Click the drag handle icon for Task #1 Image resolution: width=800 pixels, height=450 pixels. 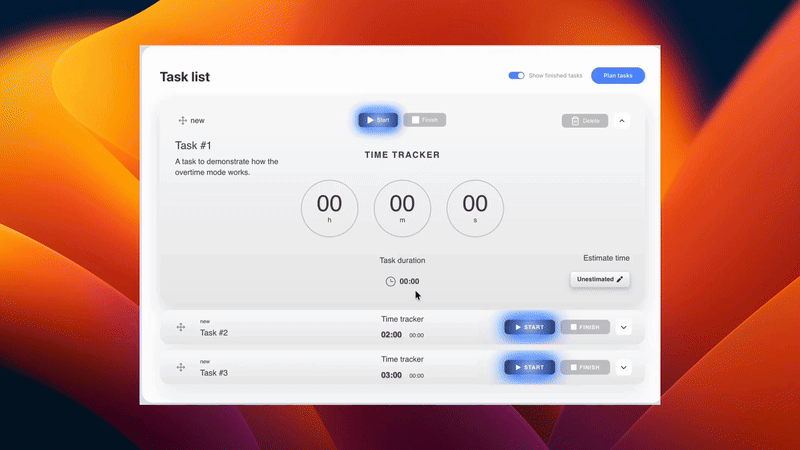tap(182, 120)
